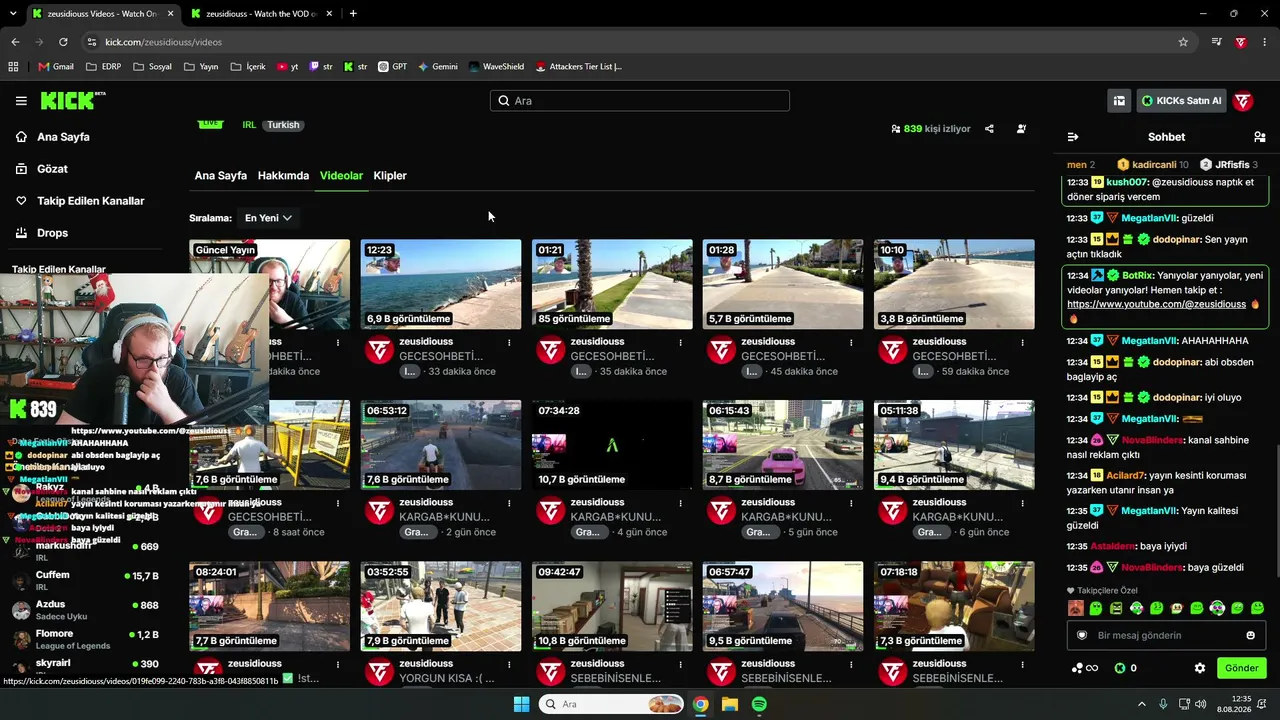Open Takip Edilen Kanallar in the sidebar
This screenshot has width=1280, height=720.
[90, 201]
